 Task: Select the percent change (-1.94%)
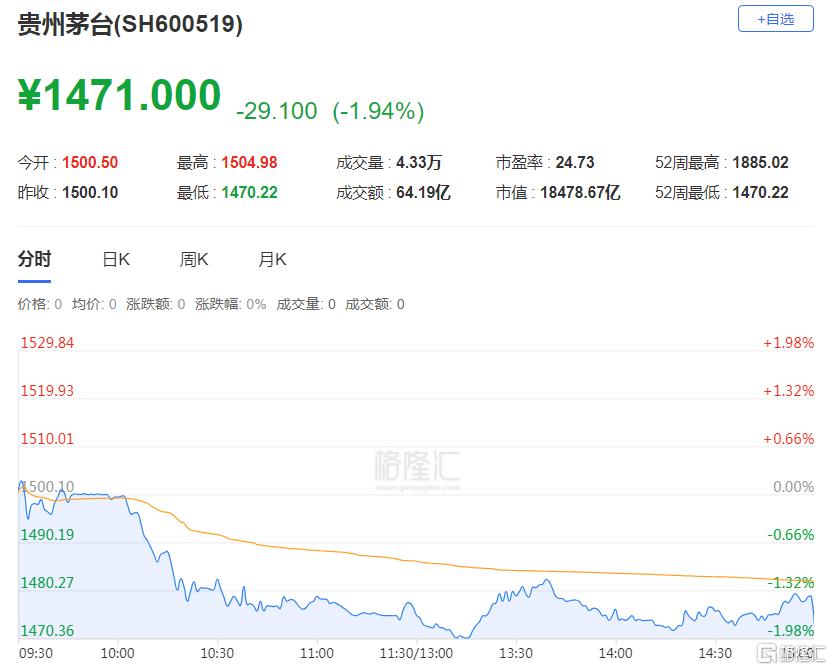[x=378, y=111]
